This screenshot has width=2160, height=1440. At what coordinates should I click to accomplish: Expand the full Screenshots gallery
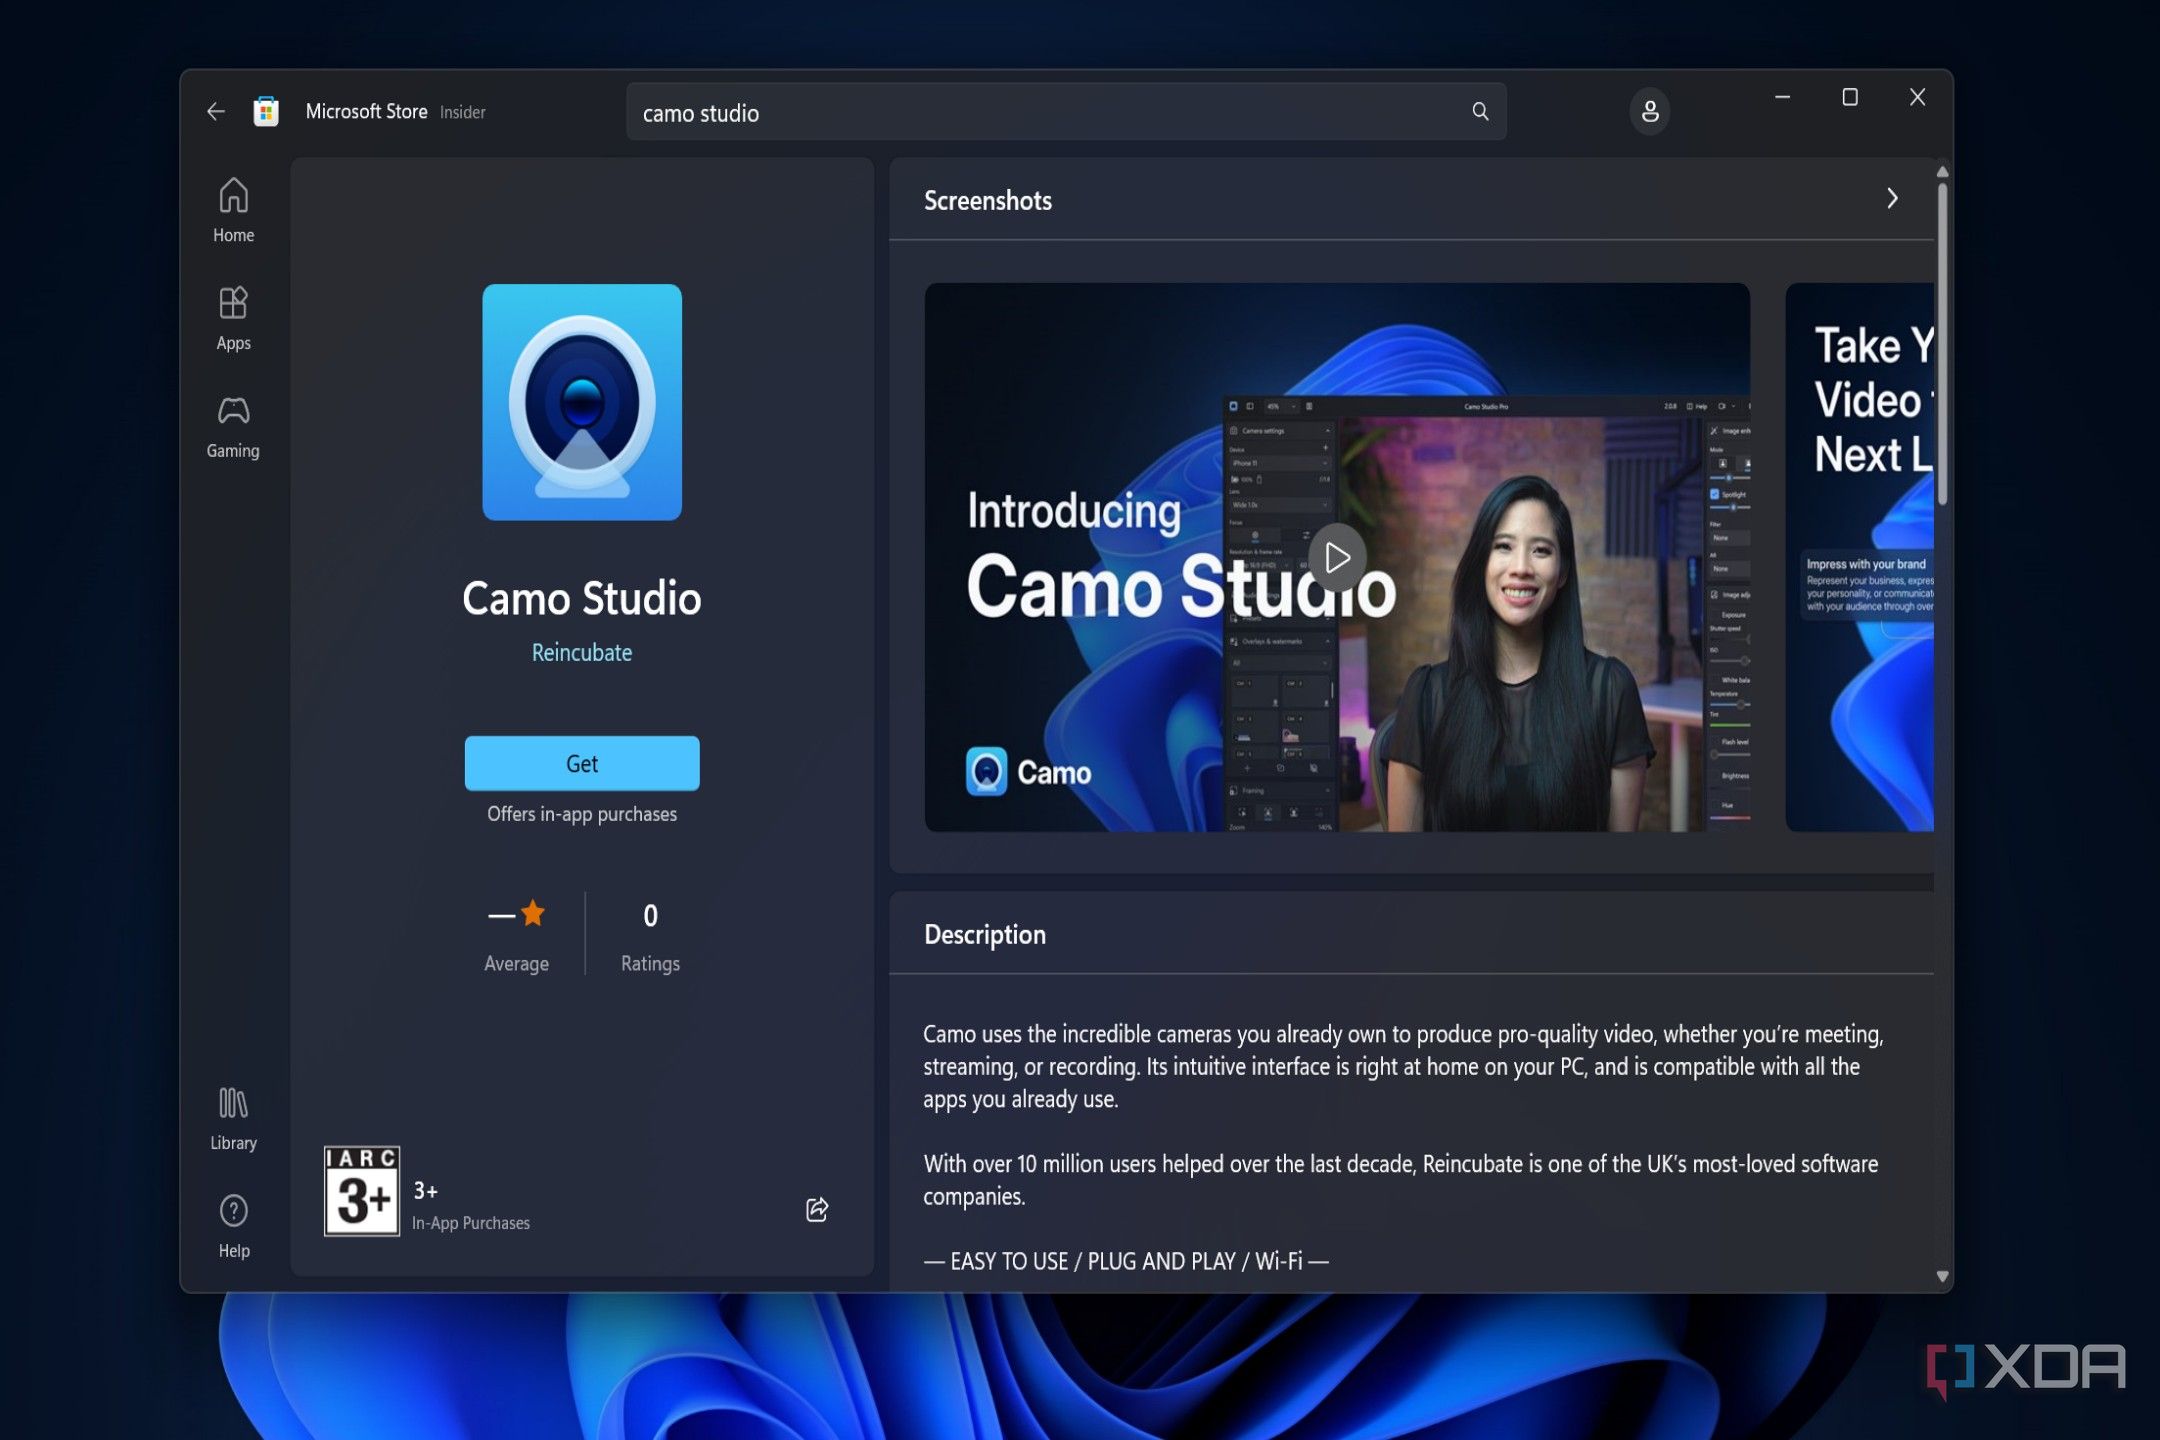1891,199
